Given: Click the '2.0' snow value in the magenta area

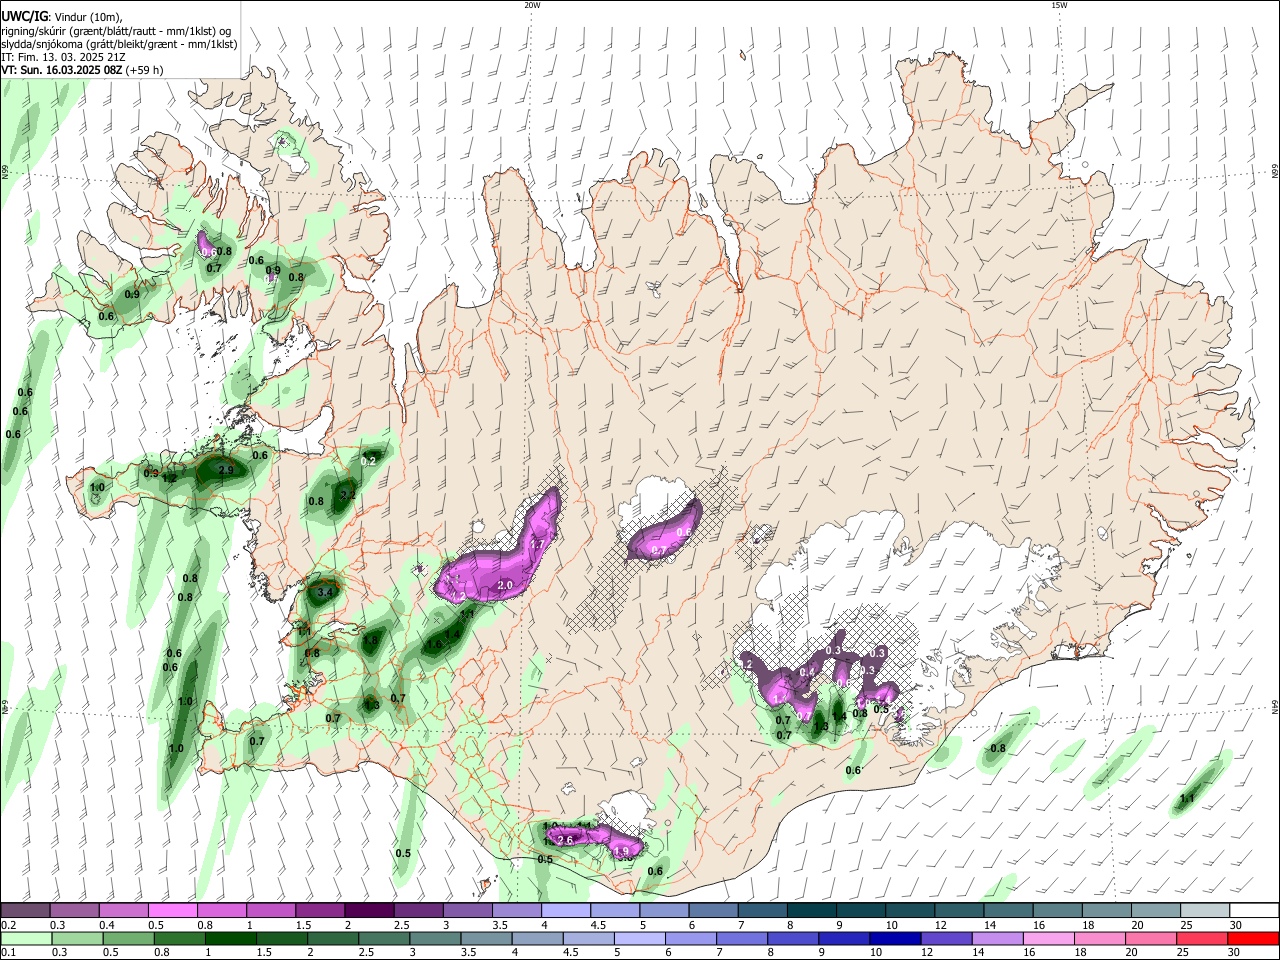Looking at the screenshot, I should pos(505,585).
